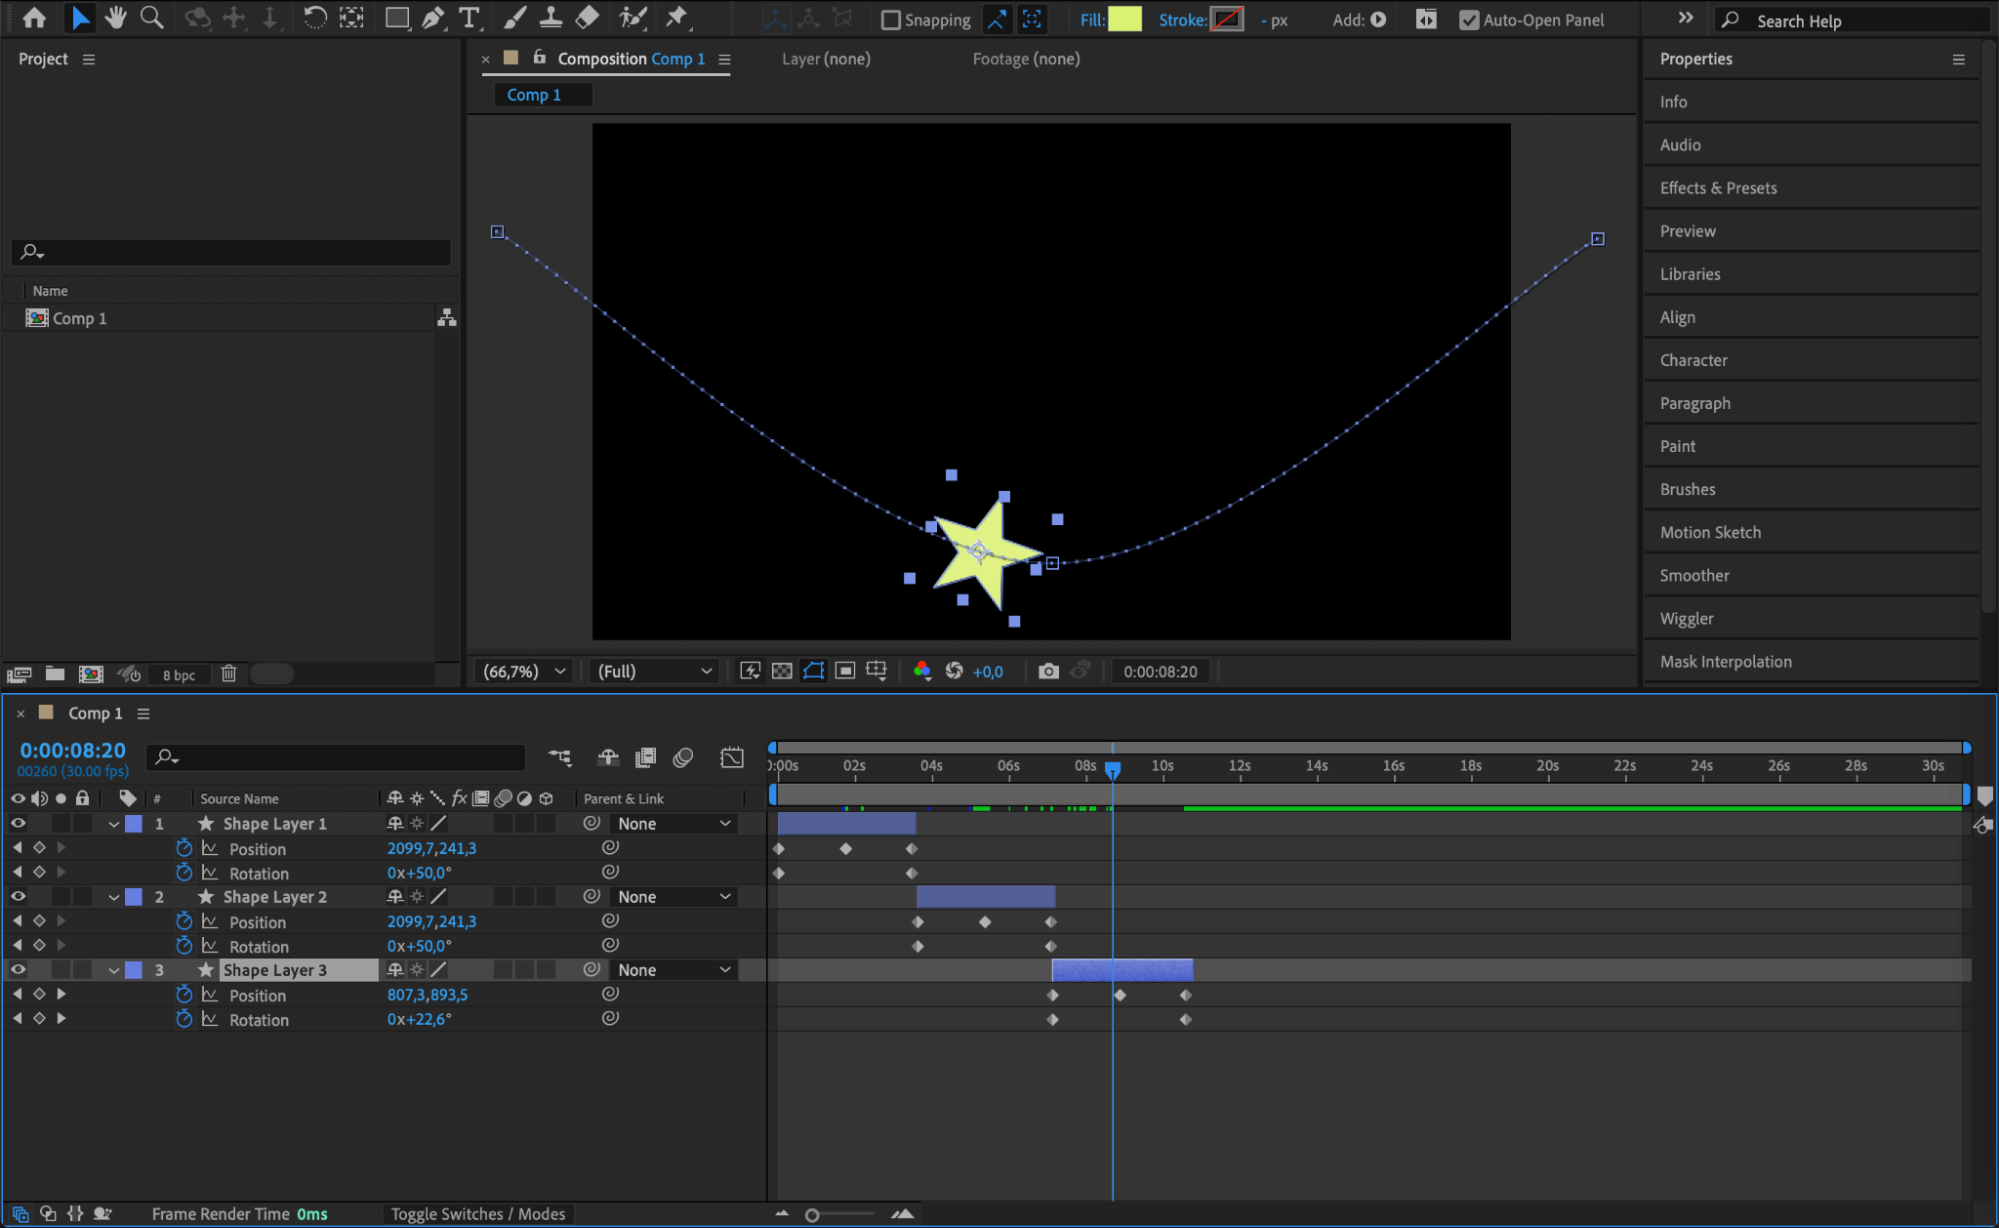Switch to the Footage (none) tab
1999x1228 pixels.
coord(1026,59)
